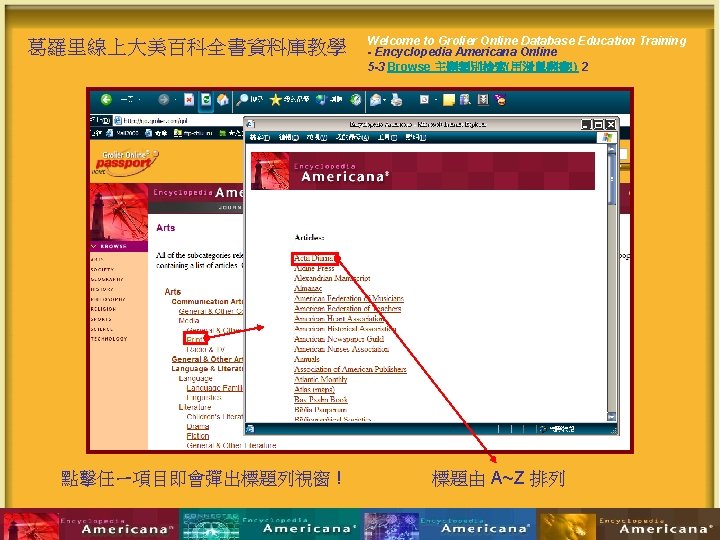Click the lighthouse image in popup Americana banner
Viewport: 720px width, 540px height.
(270, 171)
